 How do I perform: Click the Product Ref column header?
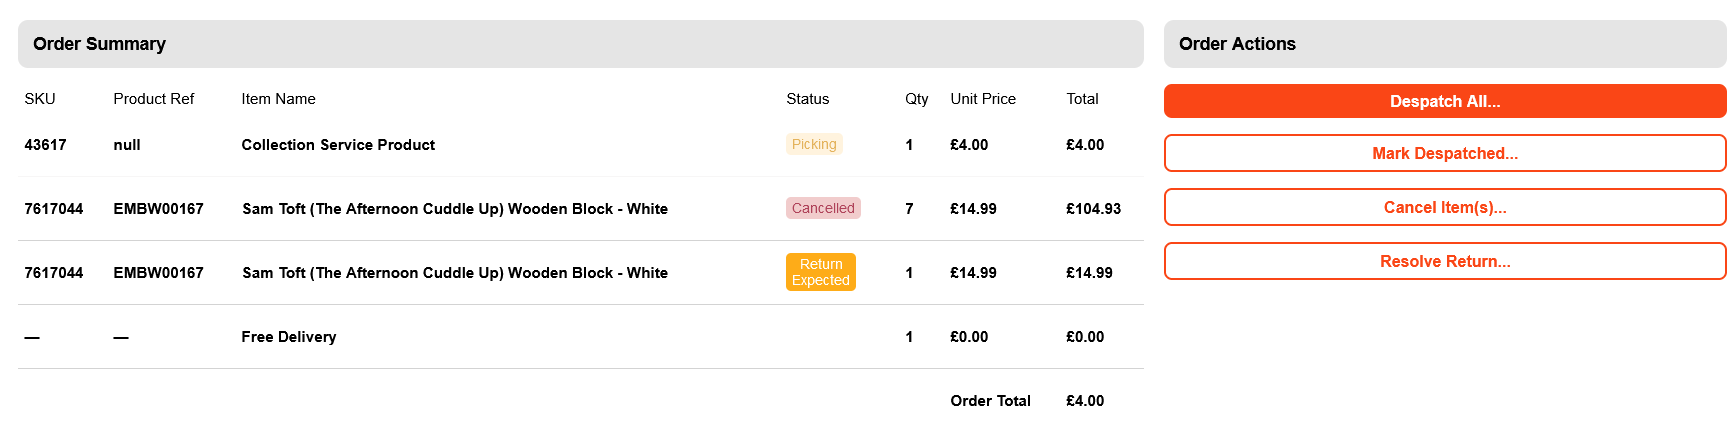154,99
